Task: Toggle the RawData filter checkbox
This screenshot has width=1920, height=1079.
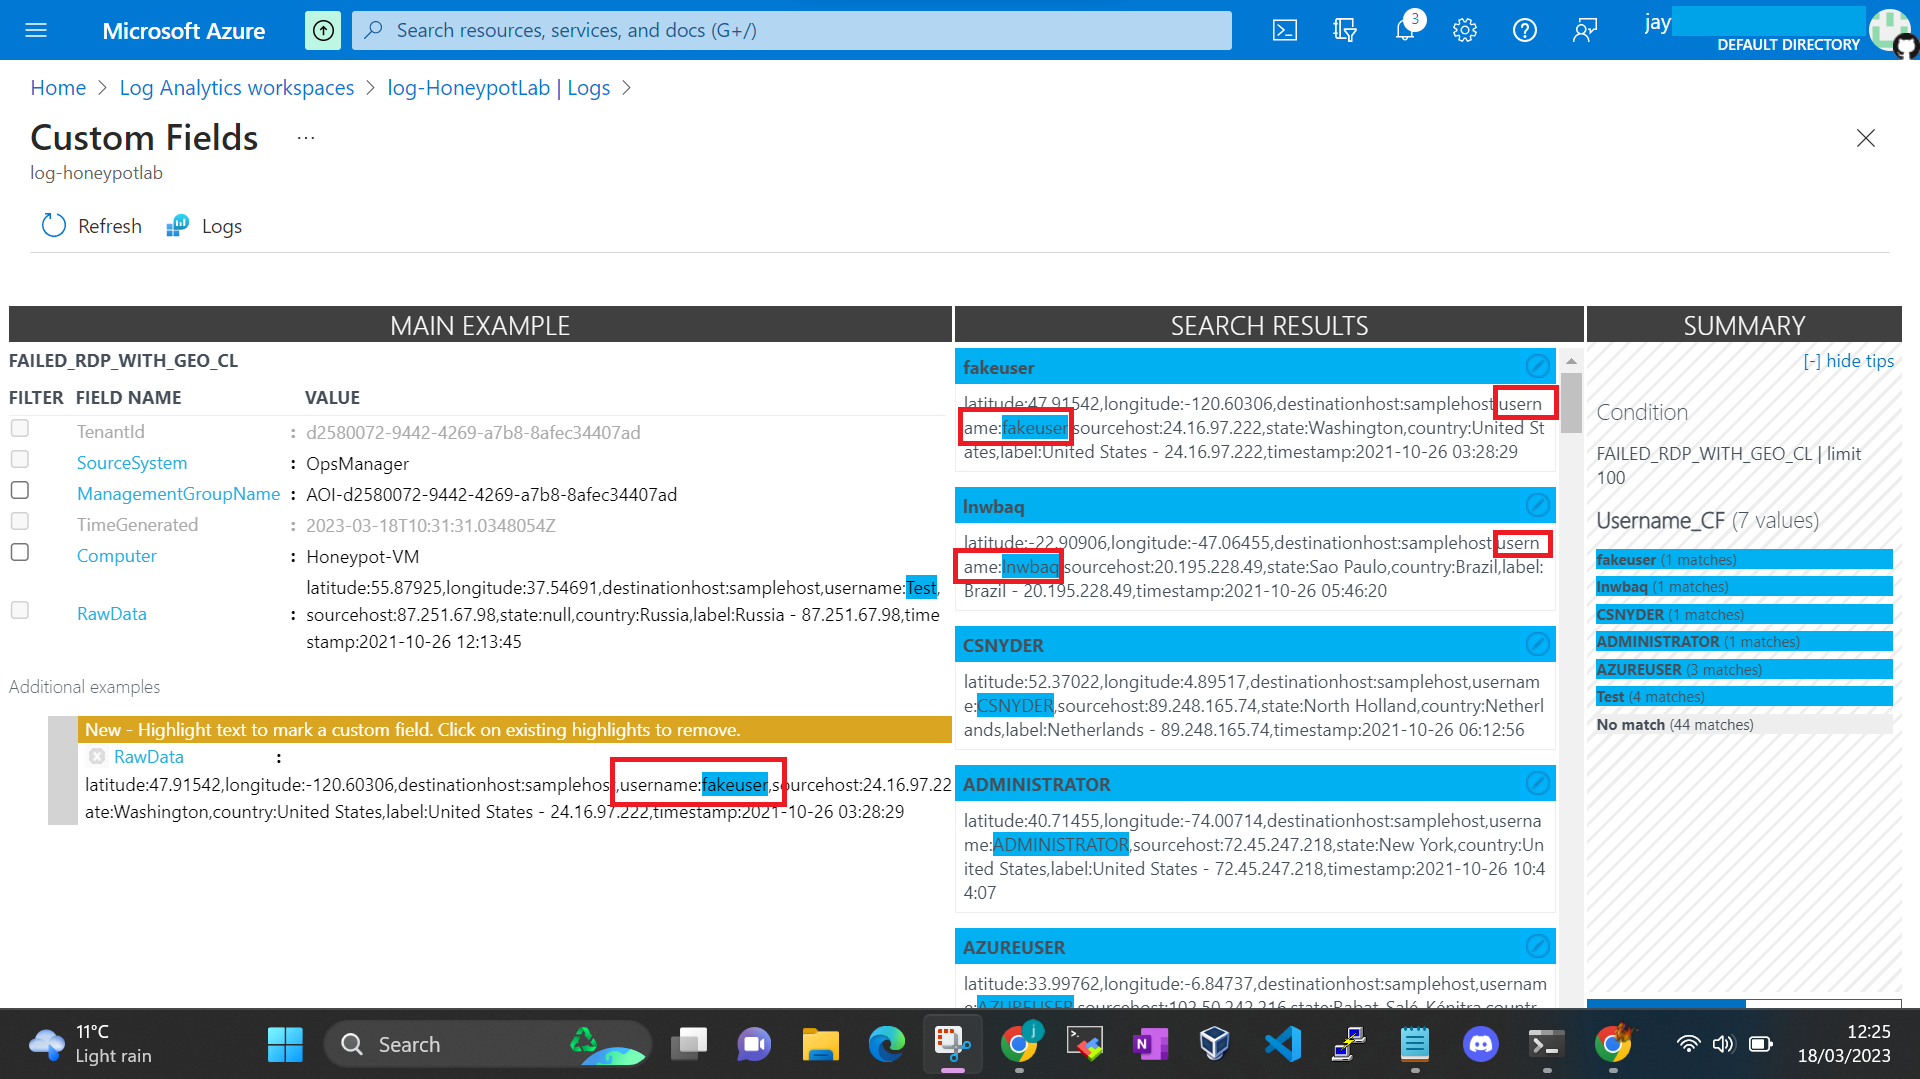Action: point(20,611)
